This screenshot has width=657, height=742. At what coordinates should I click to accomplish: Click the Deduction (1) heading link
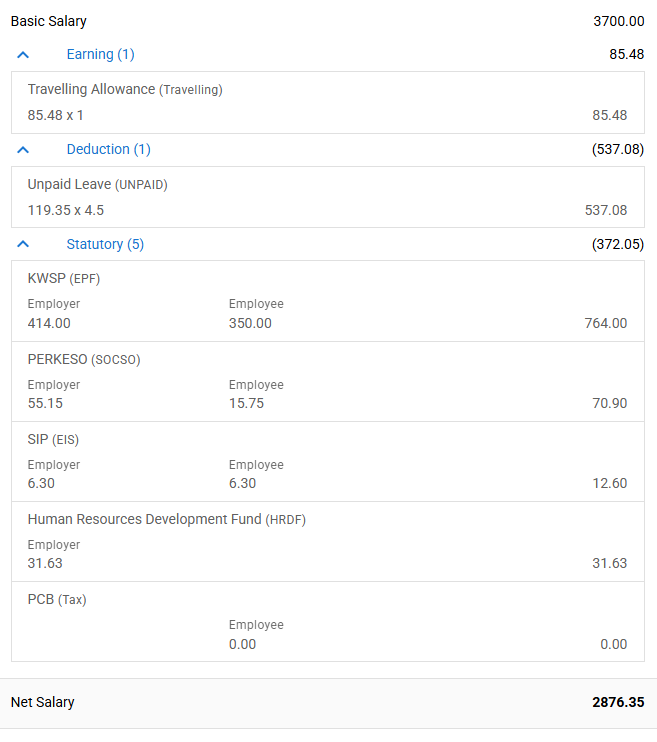point(108,149)
